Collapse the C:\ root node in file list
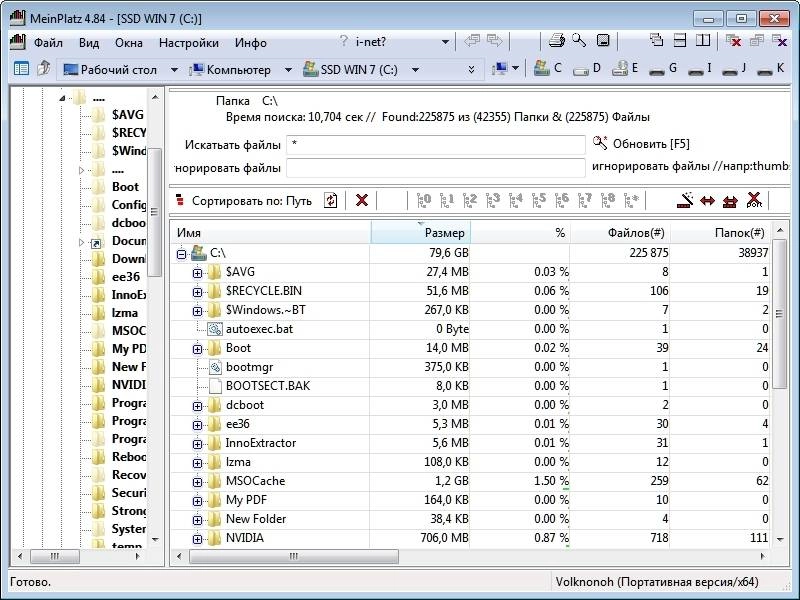Viewport: 800px width, 600px height. pos(181,254)
